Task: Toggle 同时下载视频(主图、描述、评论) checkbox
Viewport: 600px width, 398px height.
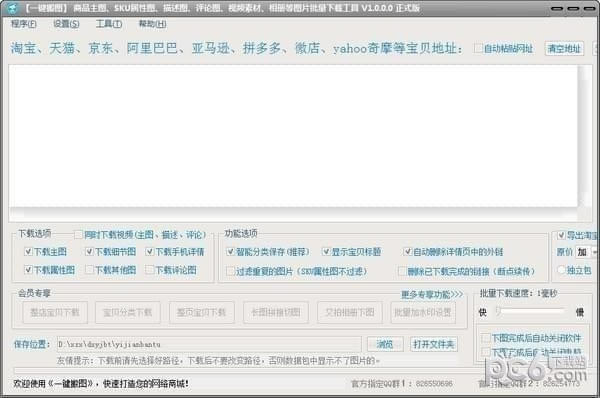Action: click(x=78, y=235)
